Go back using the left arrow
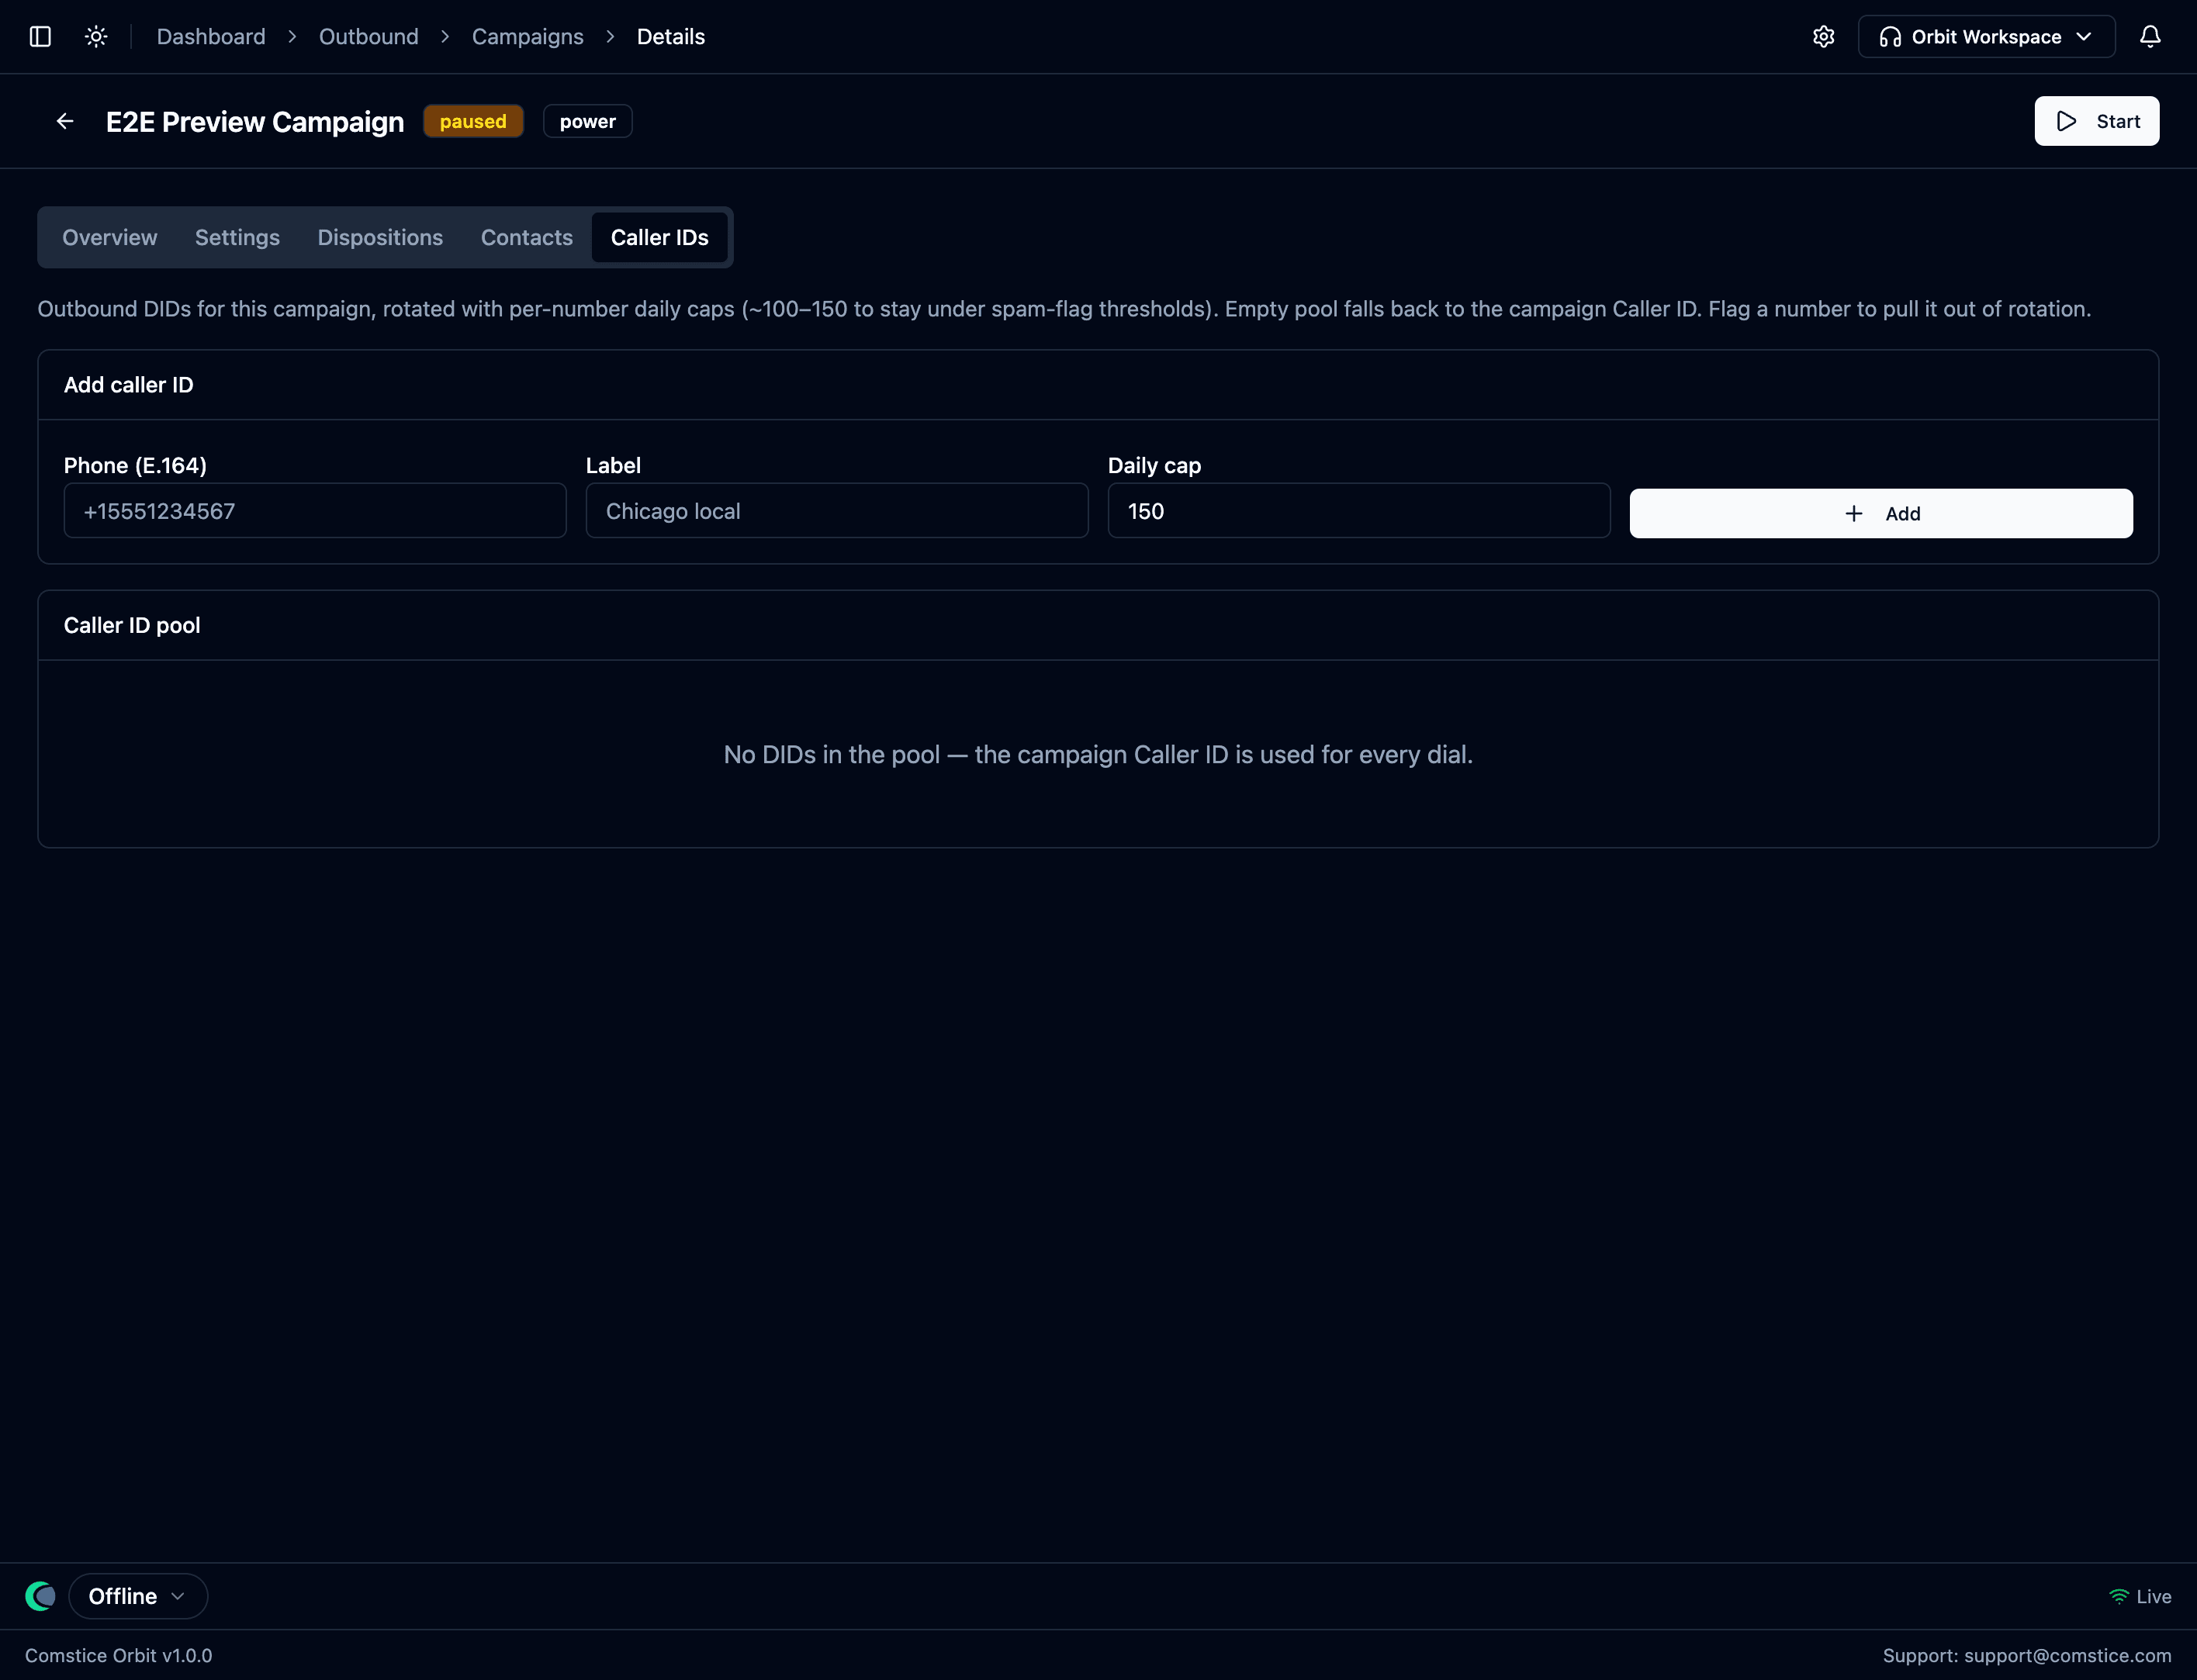Screen dimensions: 2197x1680 pos(65,121)
